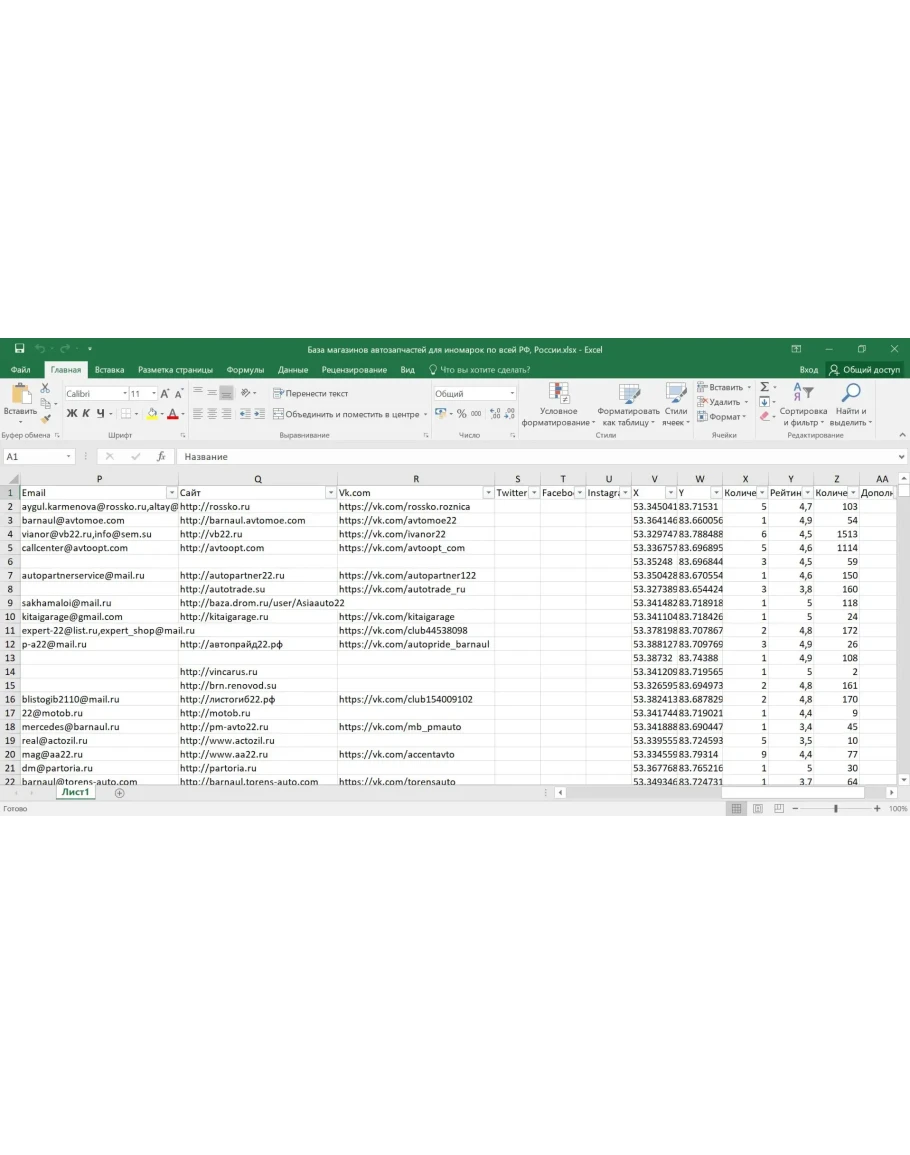
Task: Open the Рецензирование tab
Action: [x=354, y=370]
